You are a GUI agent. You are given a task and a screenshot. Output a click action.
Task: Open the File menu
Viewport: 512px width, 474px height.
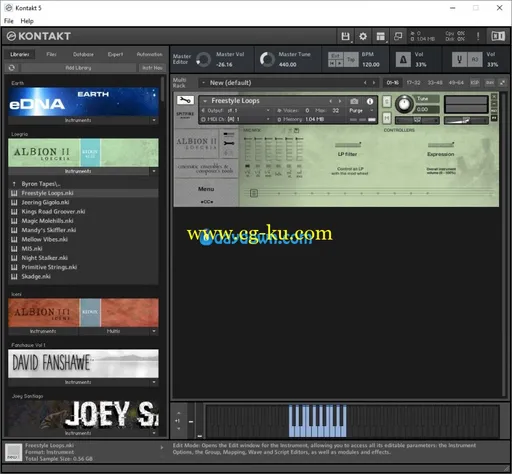[x=9, y=21]
